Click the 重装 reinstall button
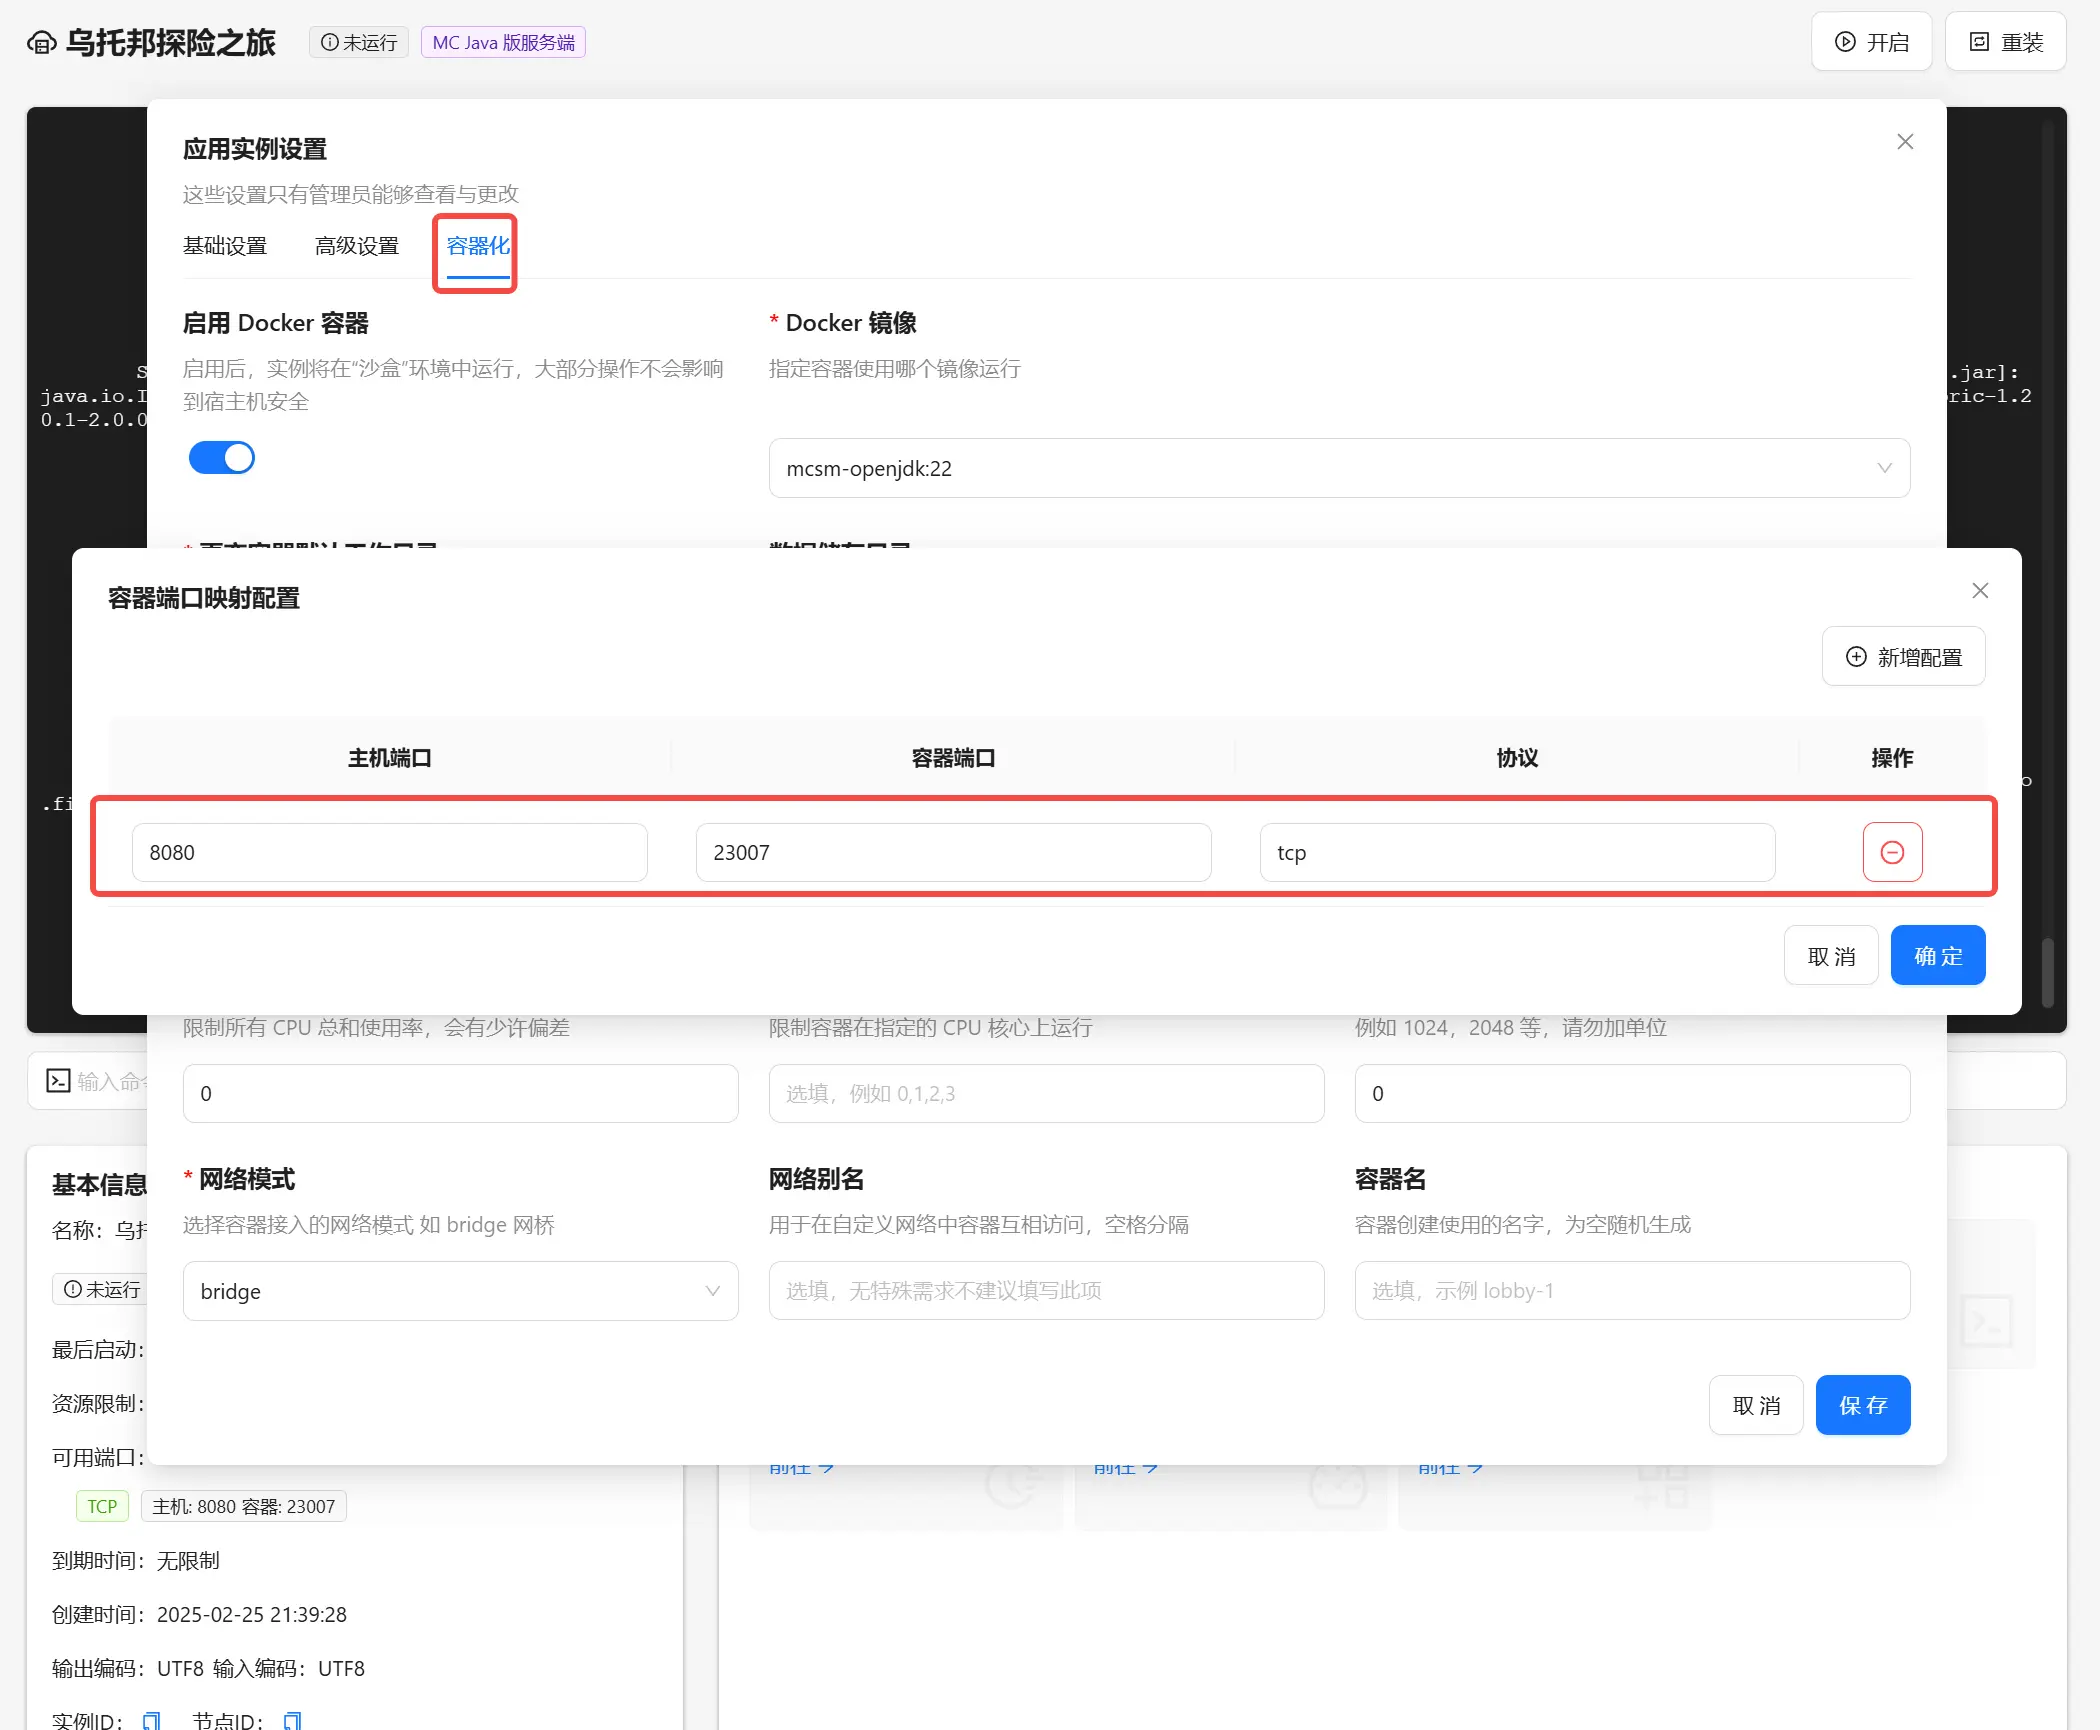 point(2005,42)
